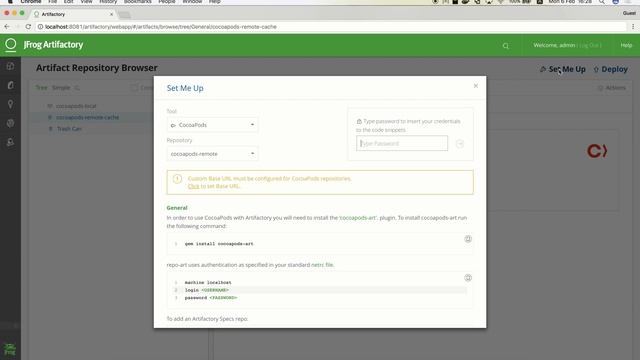Image resolution: width=640 pixels, height=360 pixels.
Task: Open the Chrome menu in macOS bar
Action: coord(31,2)
